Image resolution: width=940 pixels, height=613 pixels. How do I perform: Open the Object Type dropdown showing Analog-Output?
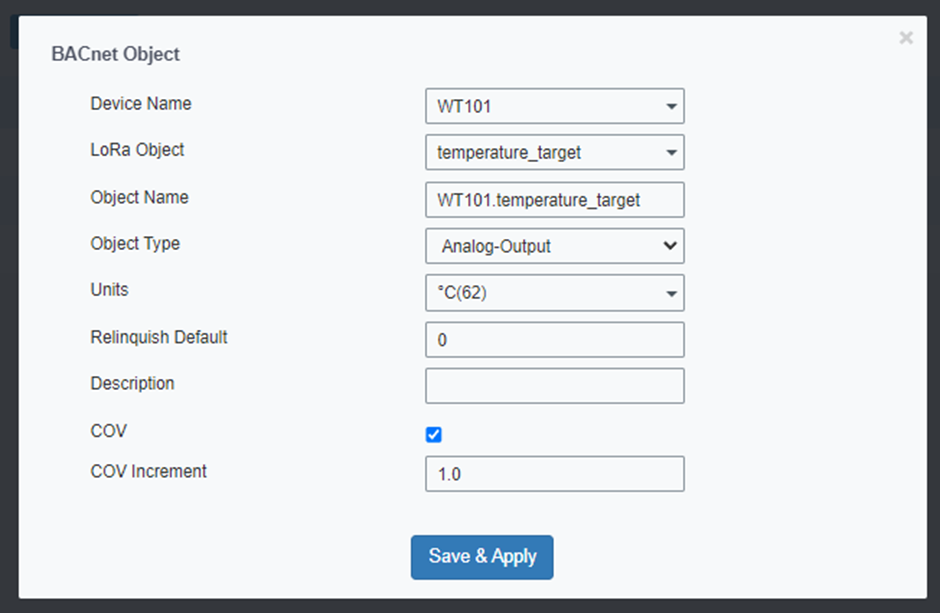pos(555,246)
